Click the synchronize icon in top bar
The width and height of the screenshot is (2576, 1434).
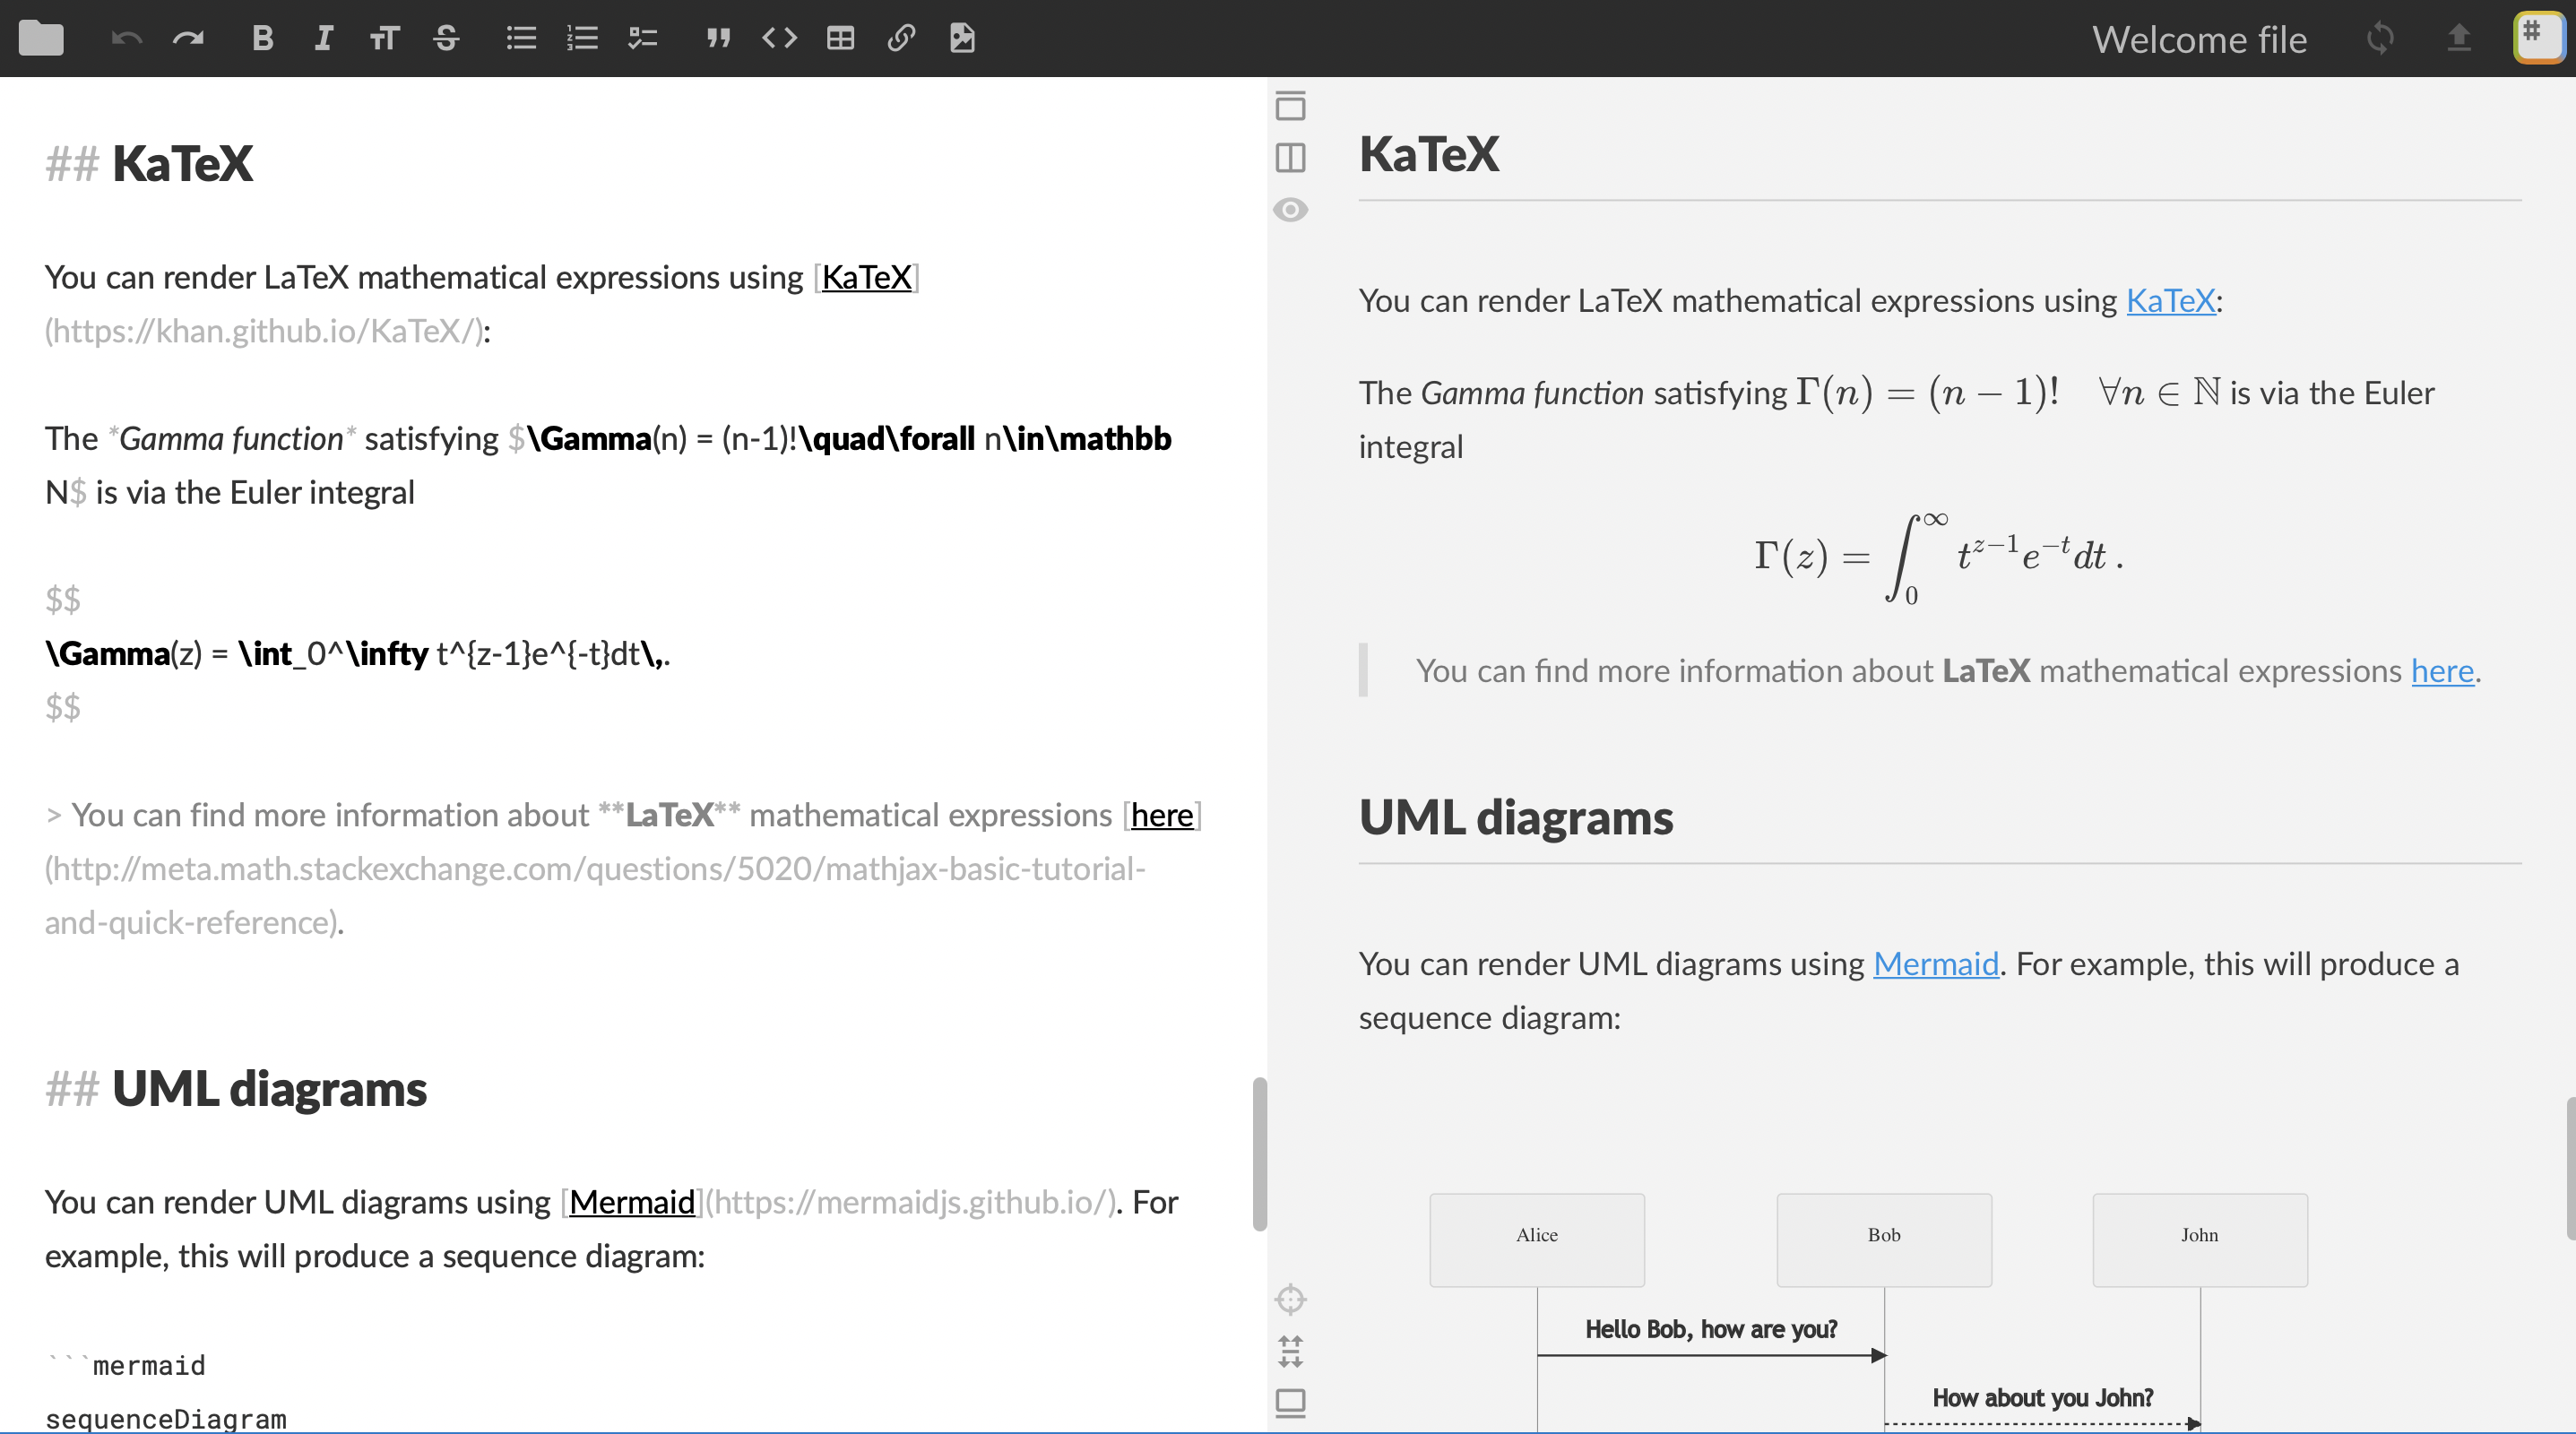[2380, 38]
